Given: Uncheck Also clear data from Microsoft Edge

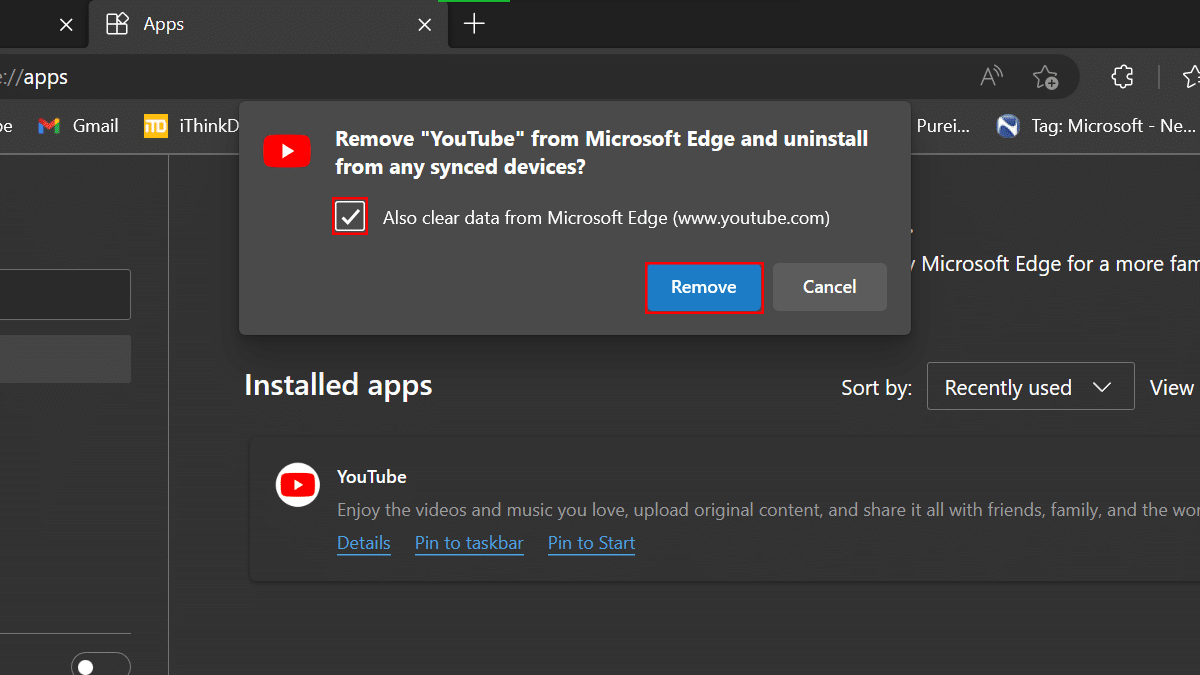Looking at the screenshot, I should tap(350, 217).
